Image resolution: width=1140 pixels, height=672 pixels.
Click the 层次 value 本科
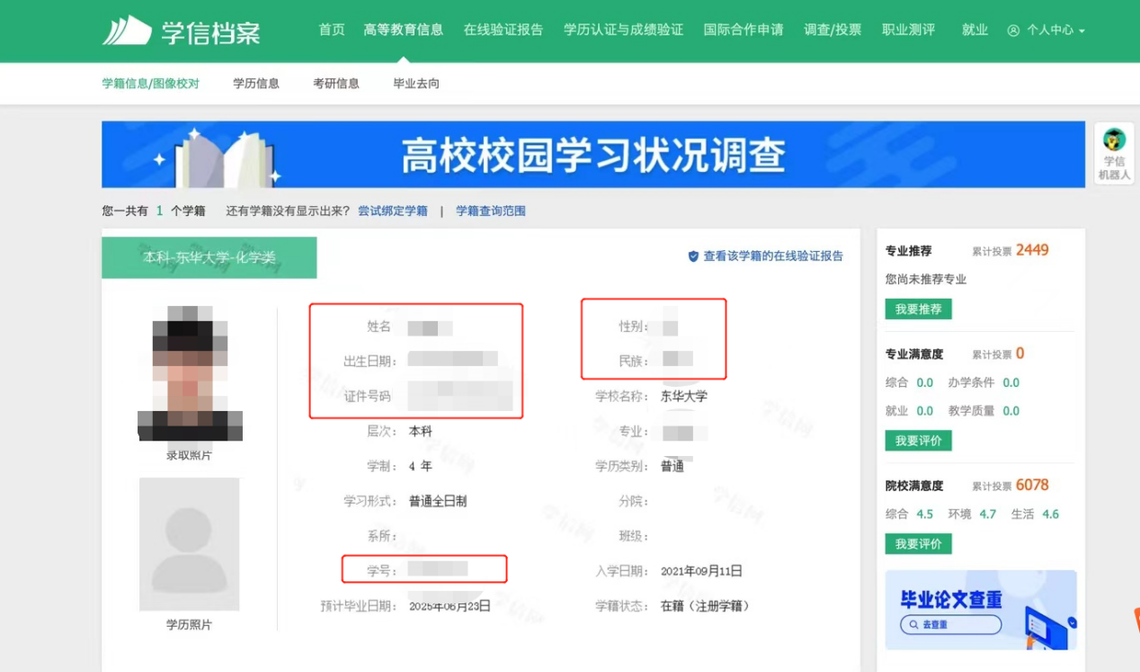tap(420, 431)
